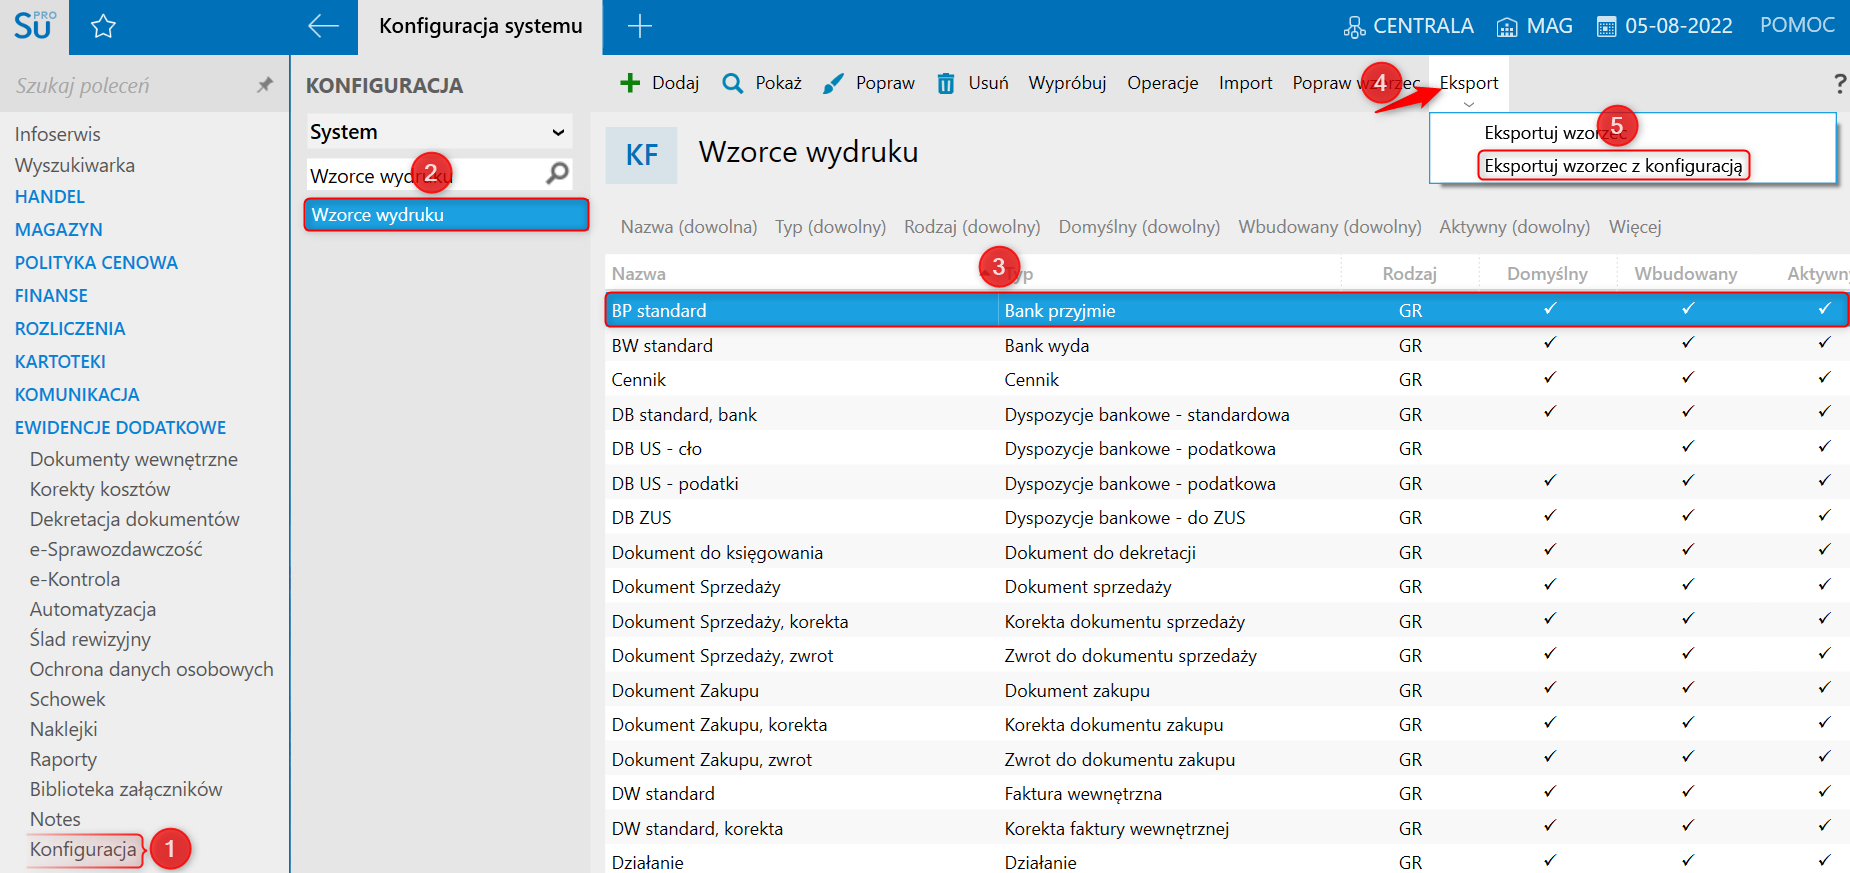Expand the Nazwa (dowolna) filter
The image size is (1850, 873).
(689, 227)
